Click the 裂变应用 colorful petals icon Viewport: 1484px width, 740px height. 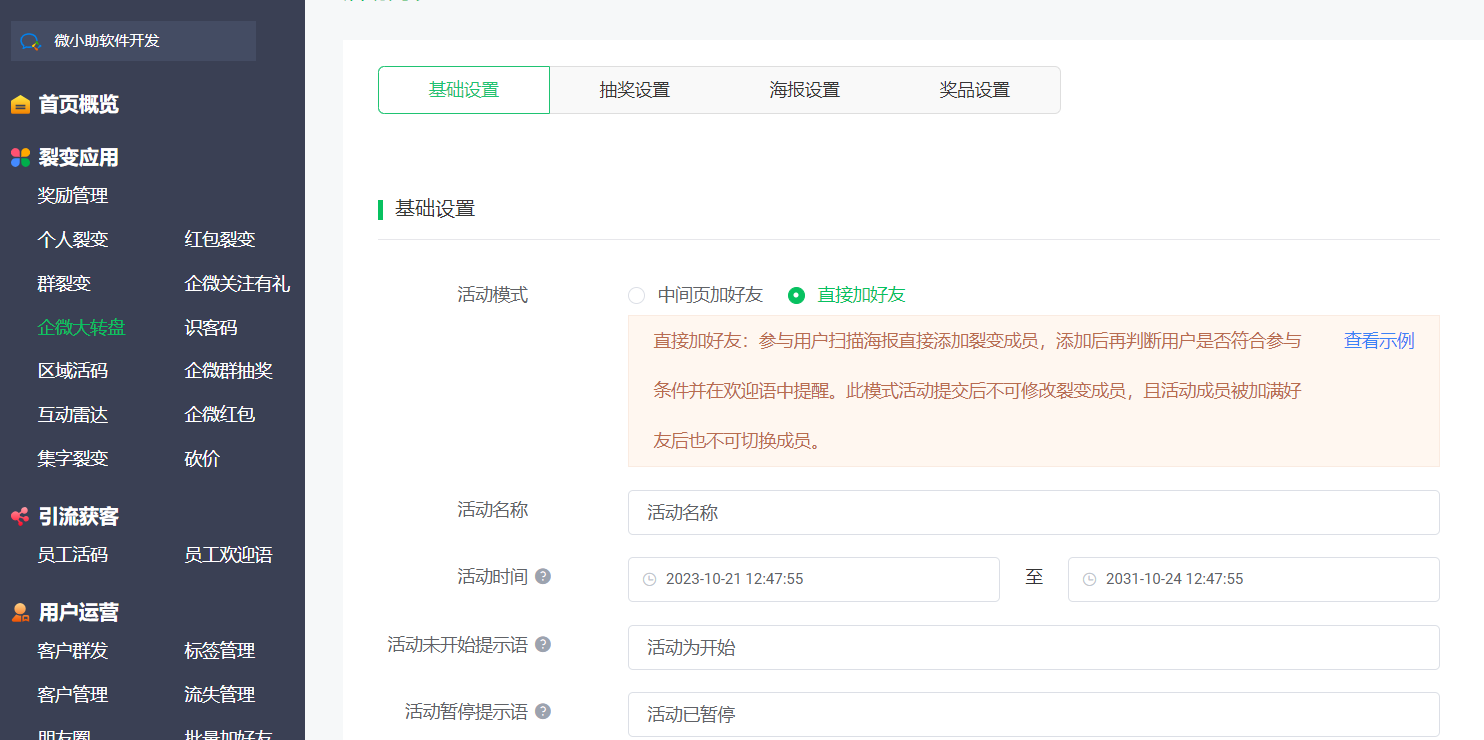pos(20,158)
